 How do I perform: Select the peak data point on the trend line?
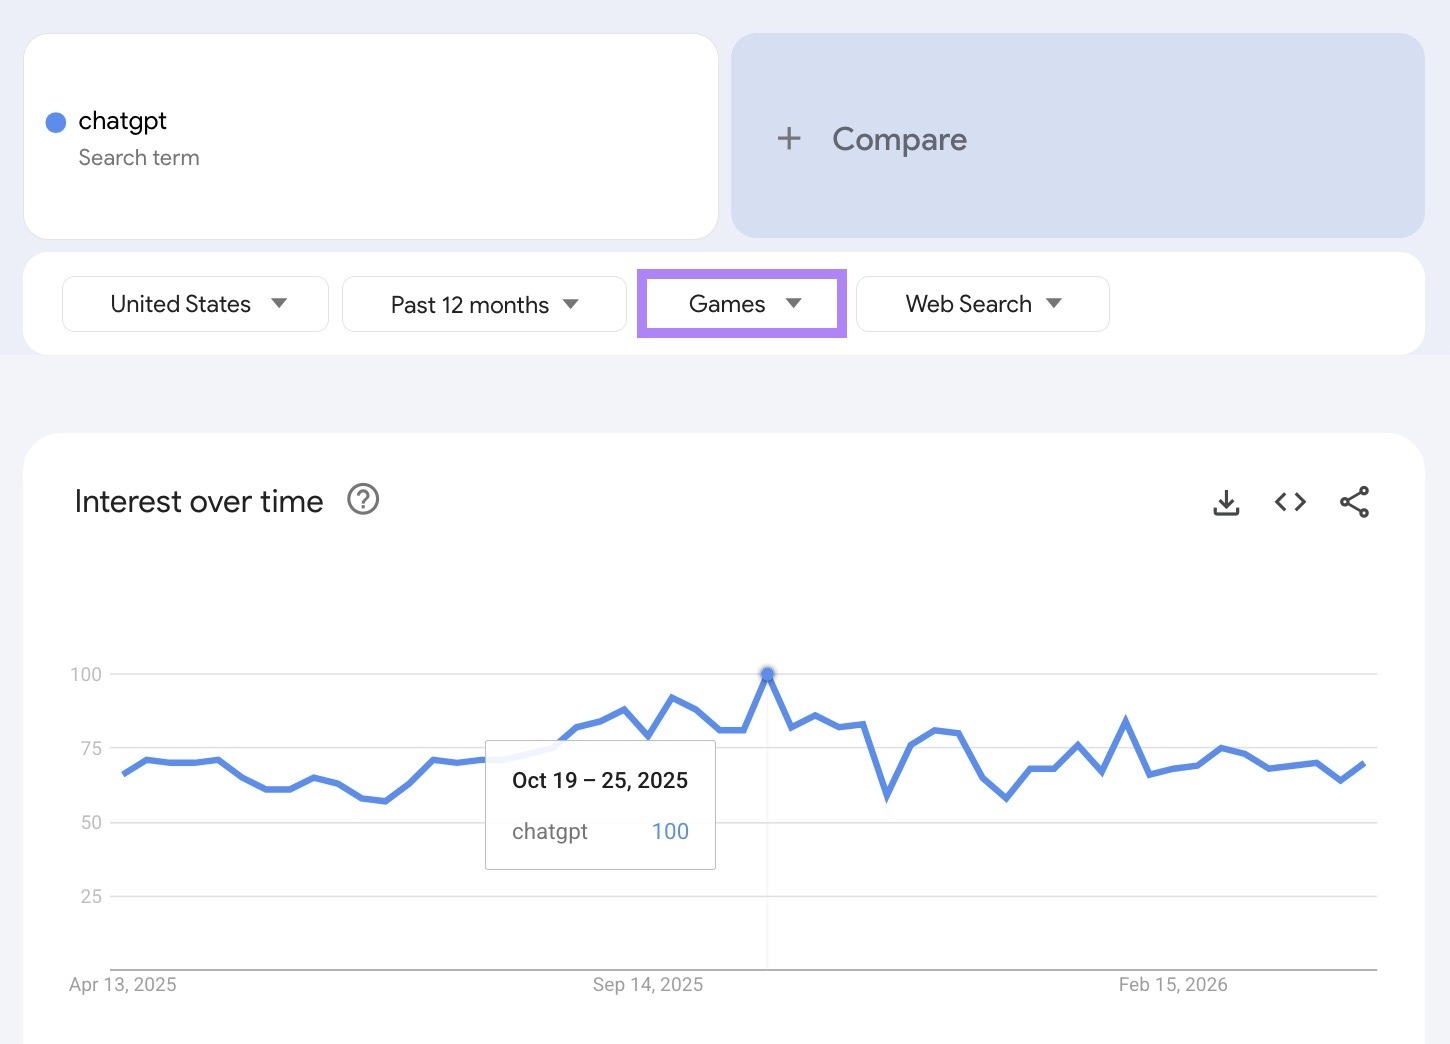pyautogui.click(x=767, y=674)
